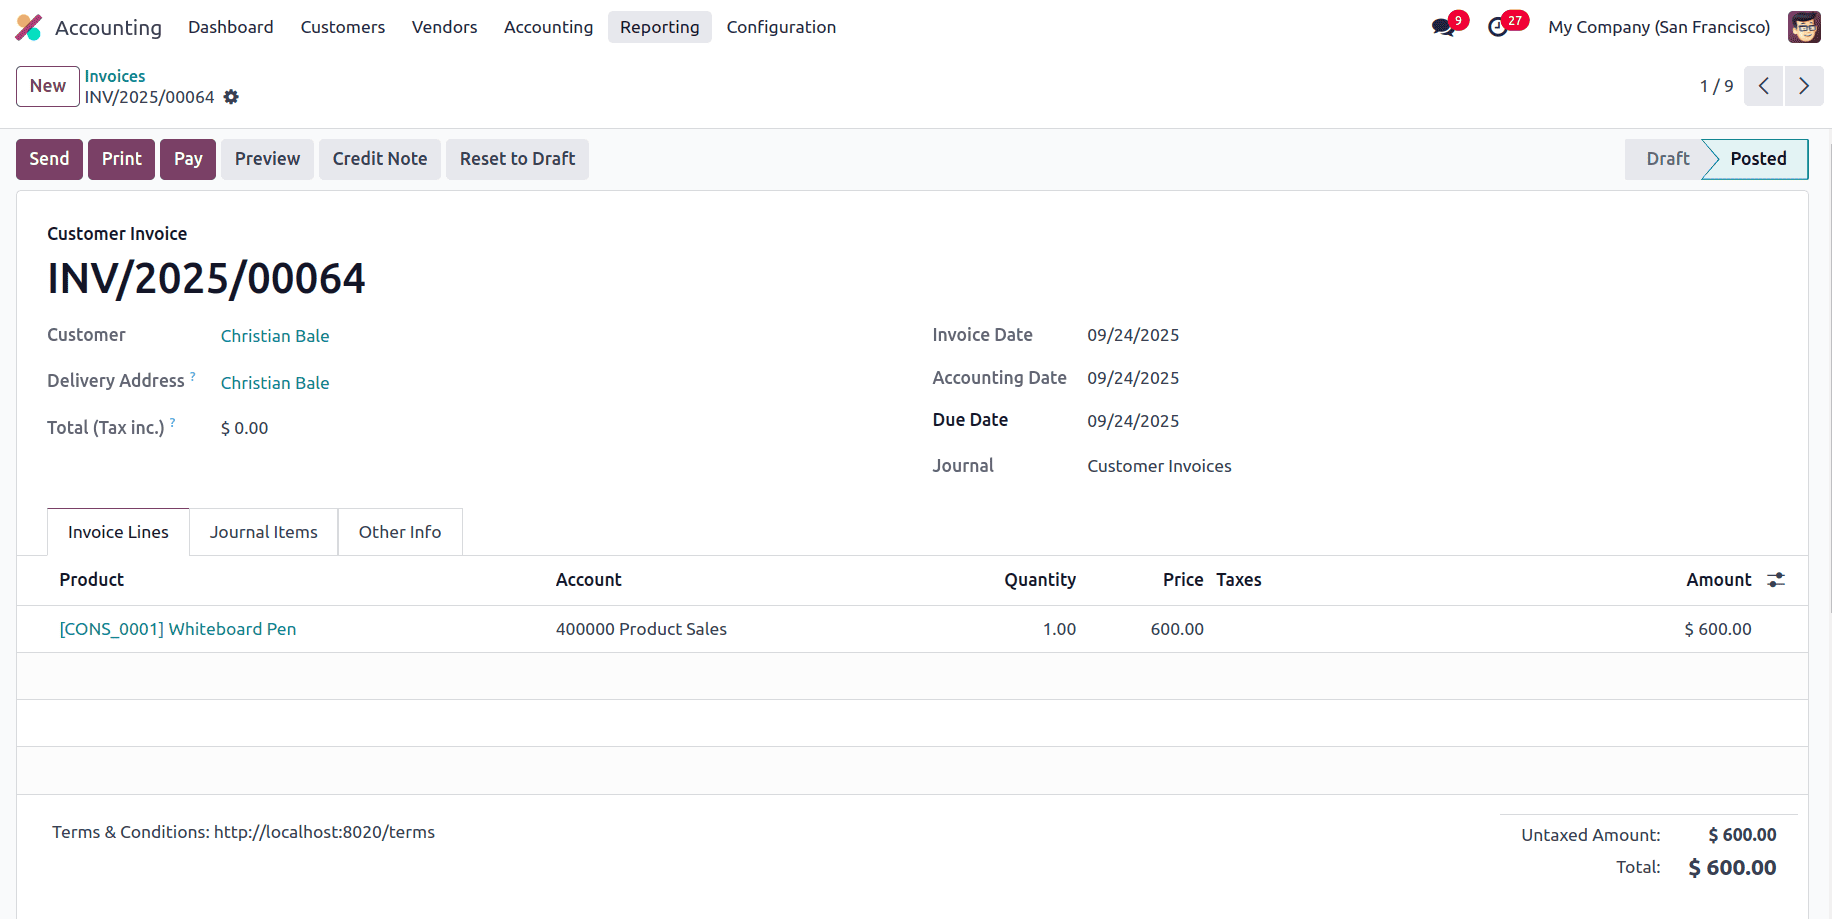Click the Due Date value
1832x919 pixels.
[1133, 421]
